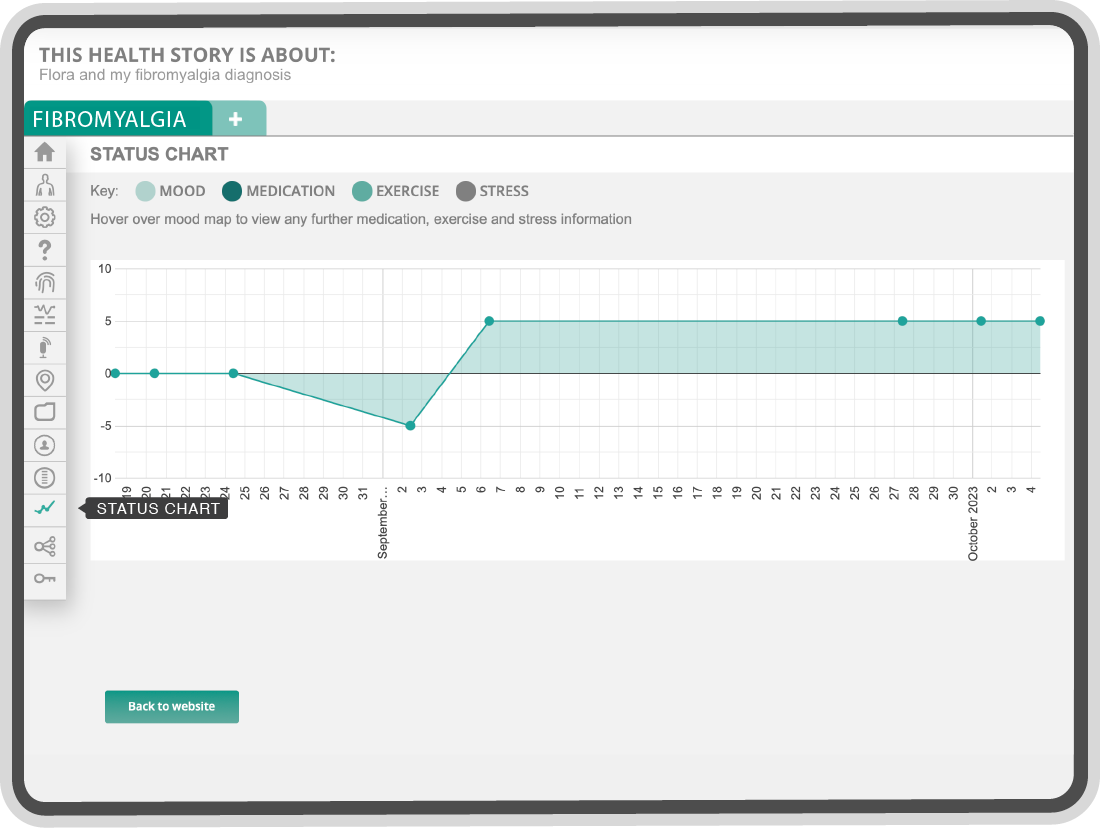Open the settings gear sidebar icon
Screen dimensions: 1100x828
(x=45, y=218)
